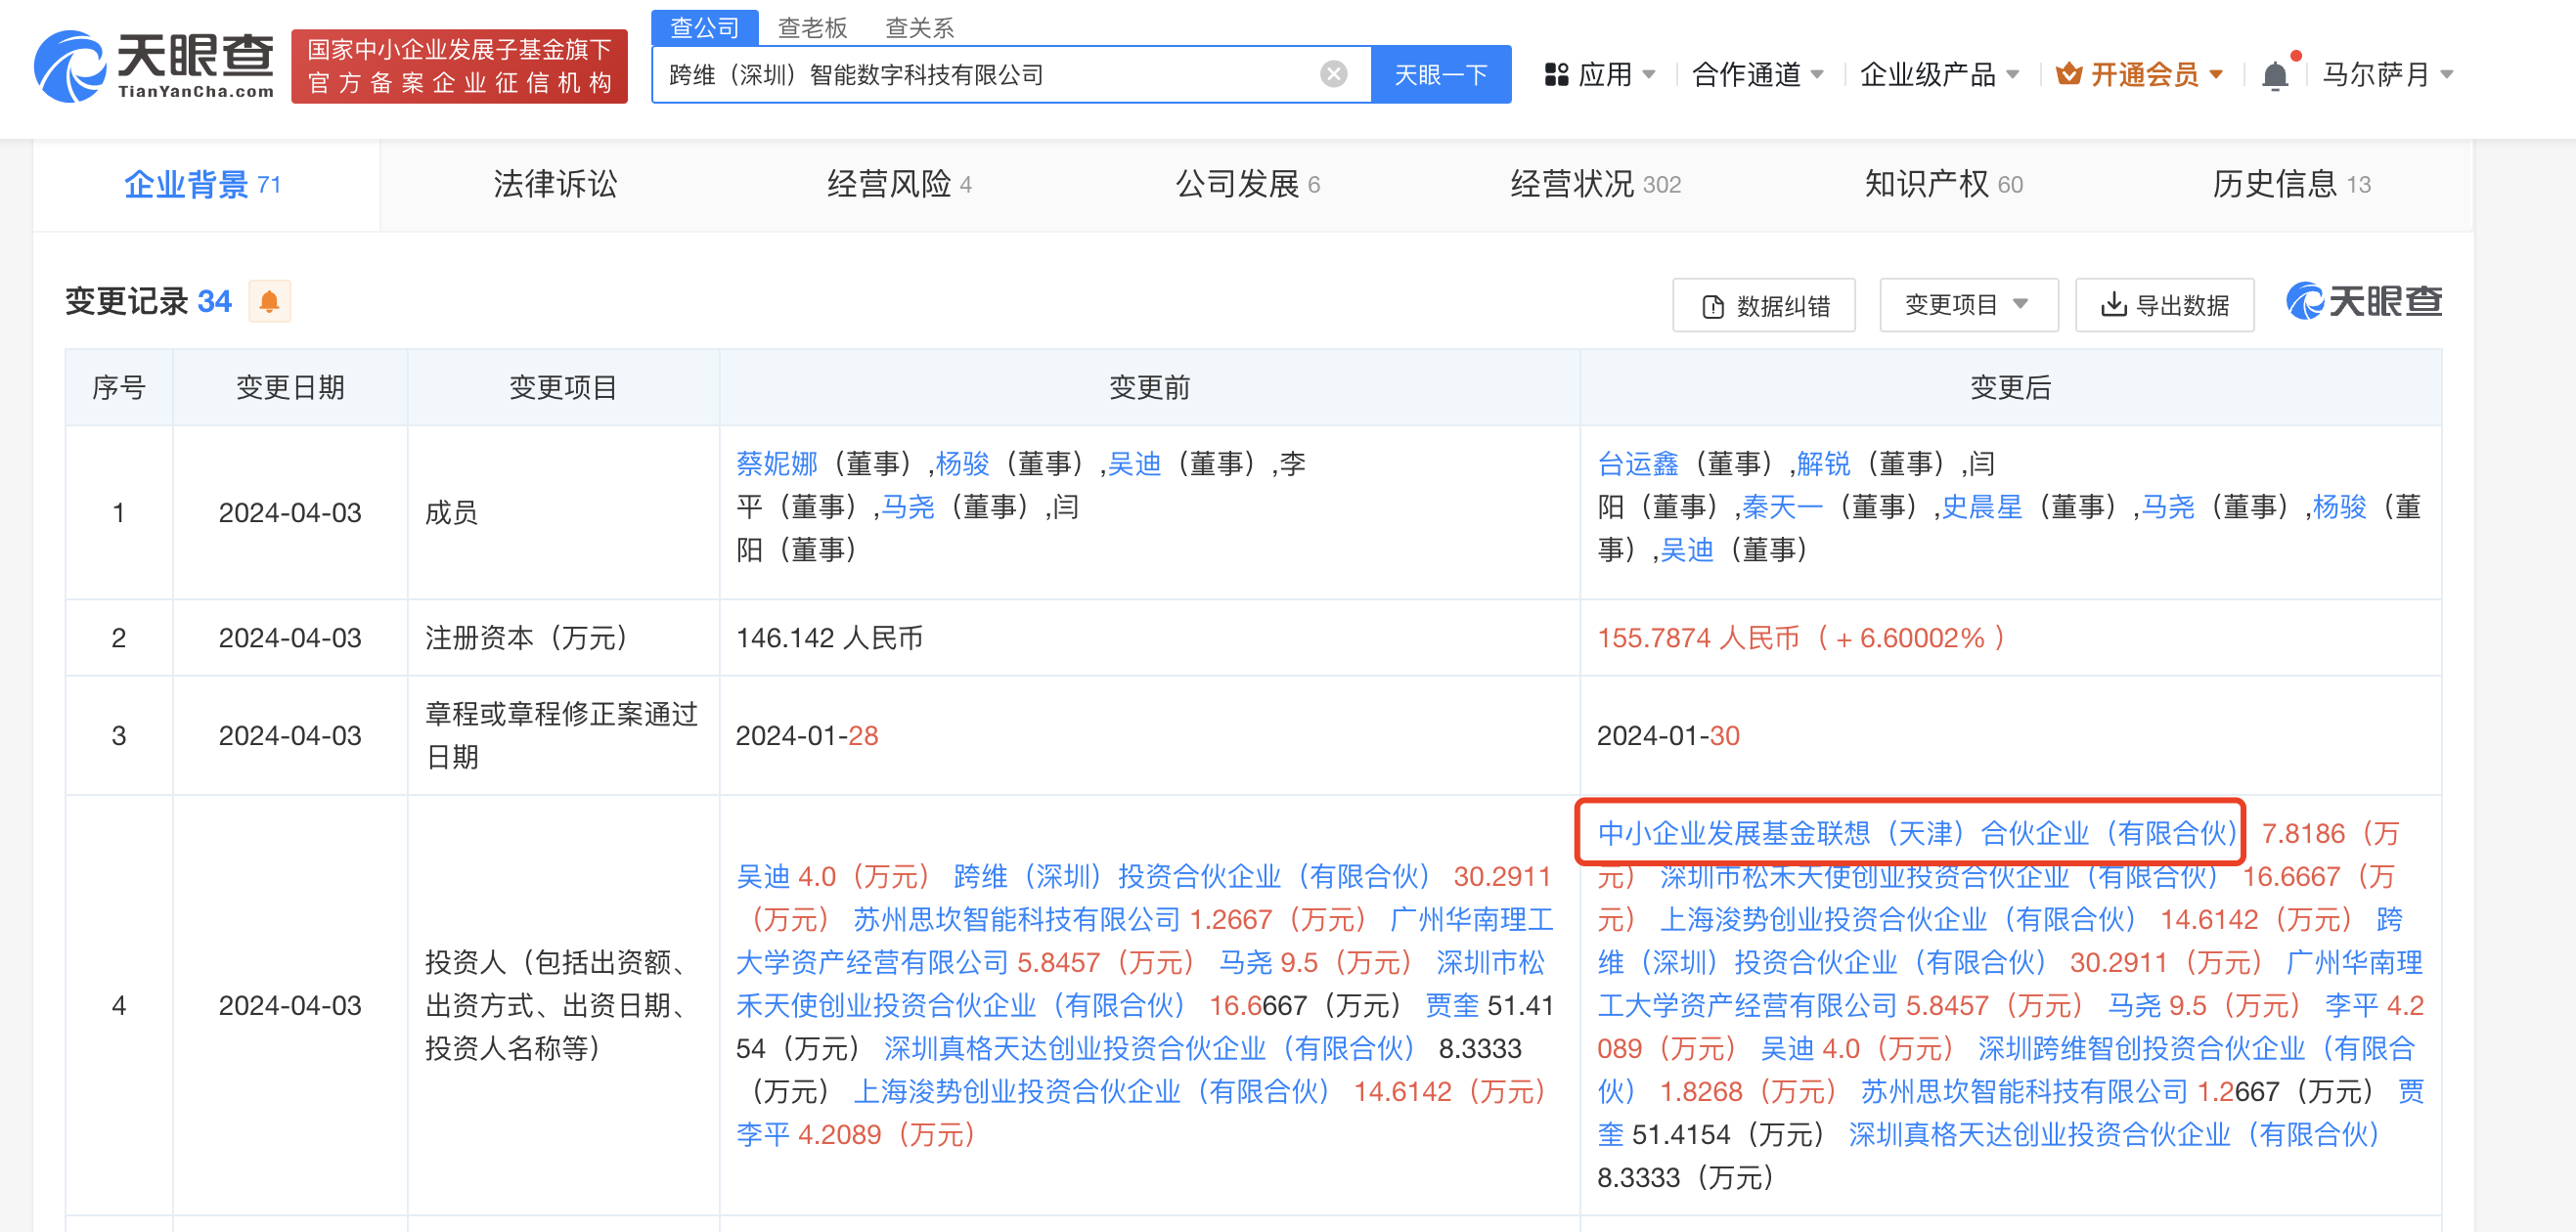Click the 台运鑫 director link
Viewport: 2576px width, 1232px height.
(x=1638, y=463)
